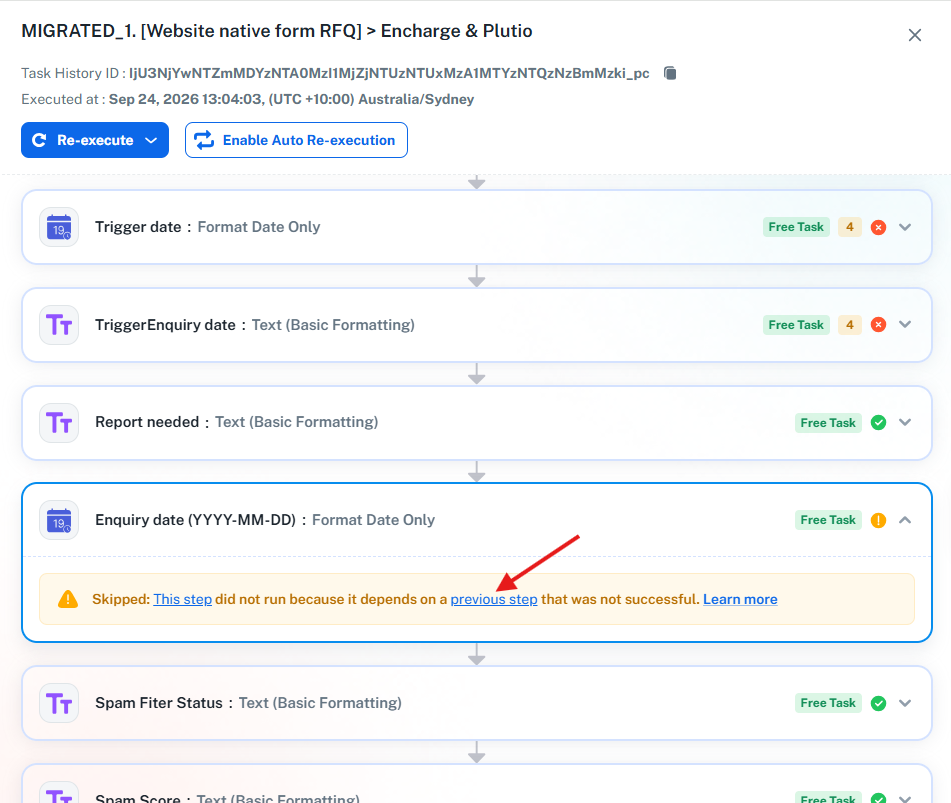Click the 'Trigger date' step name
Viewport: 951px width, 803px height.
coord(138,227)
